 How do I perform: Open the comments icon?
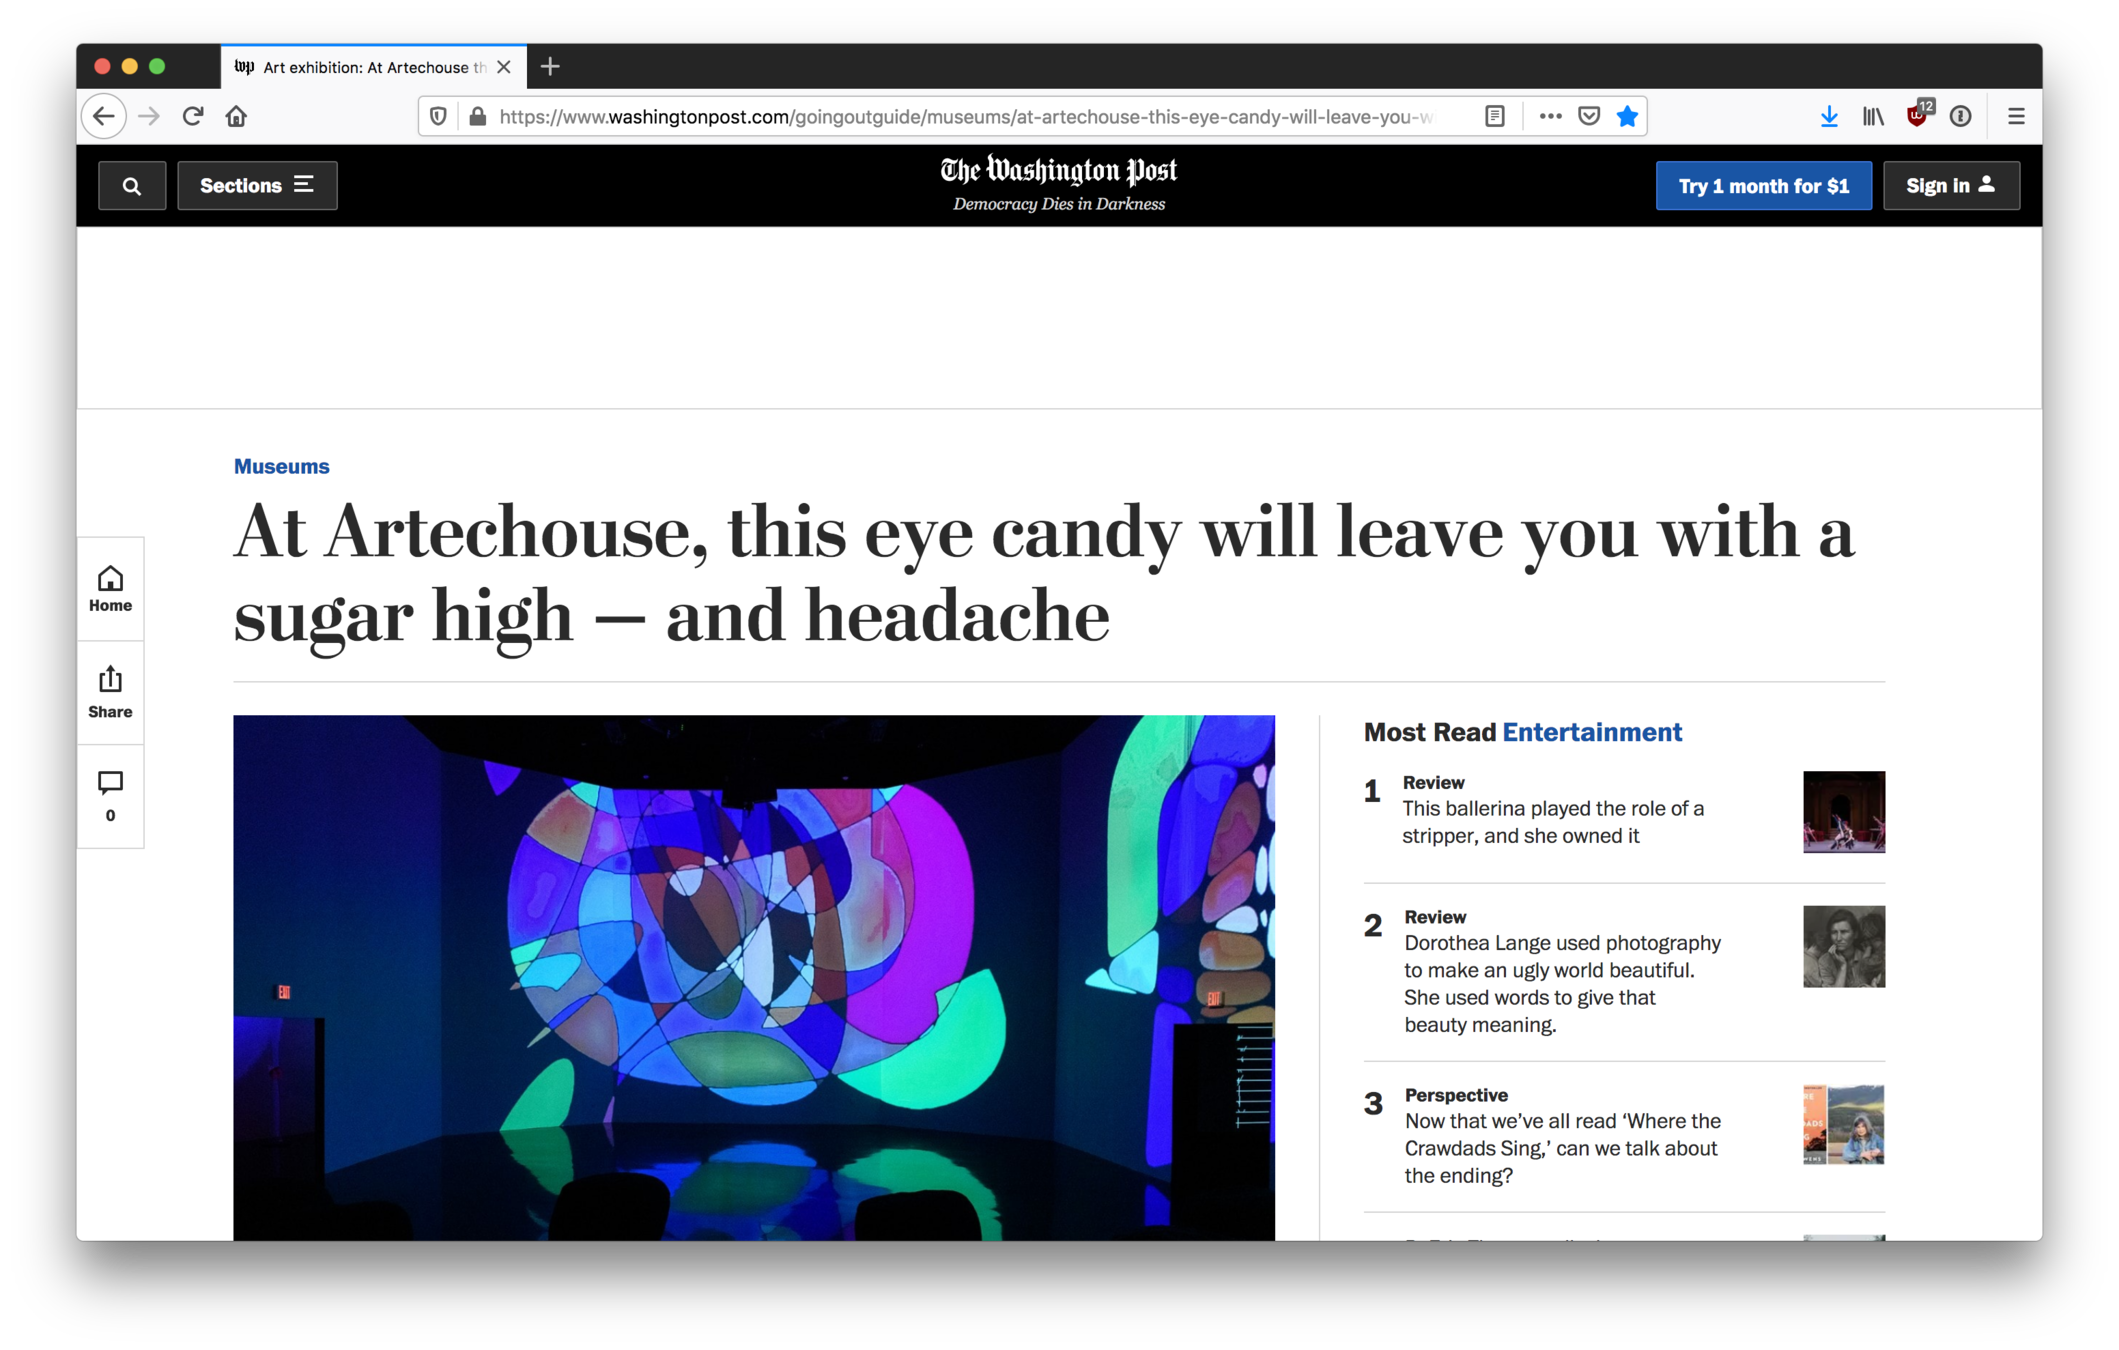(110, 795)
